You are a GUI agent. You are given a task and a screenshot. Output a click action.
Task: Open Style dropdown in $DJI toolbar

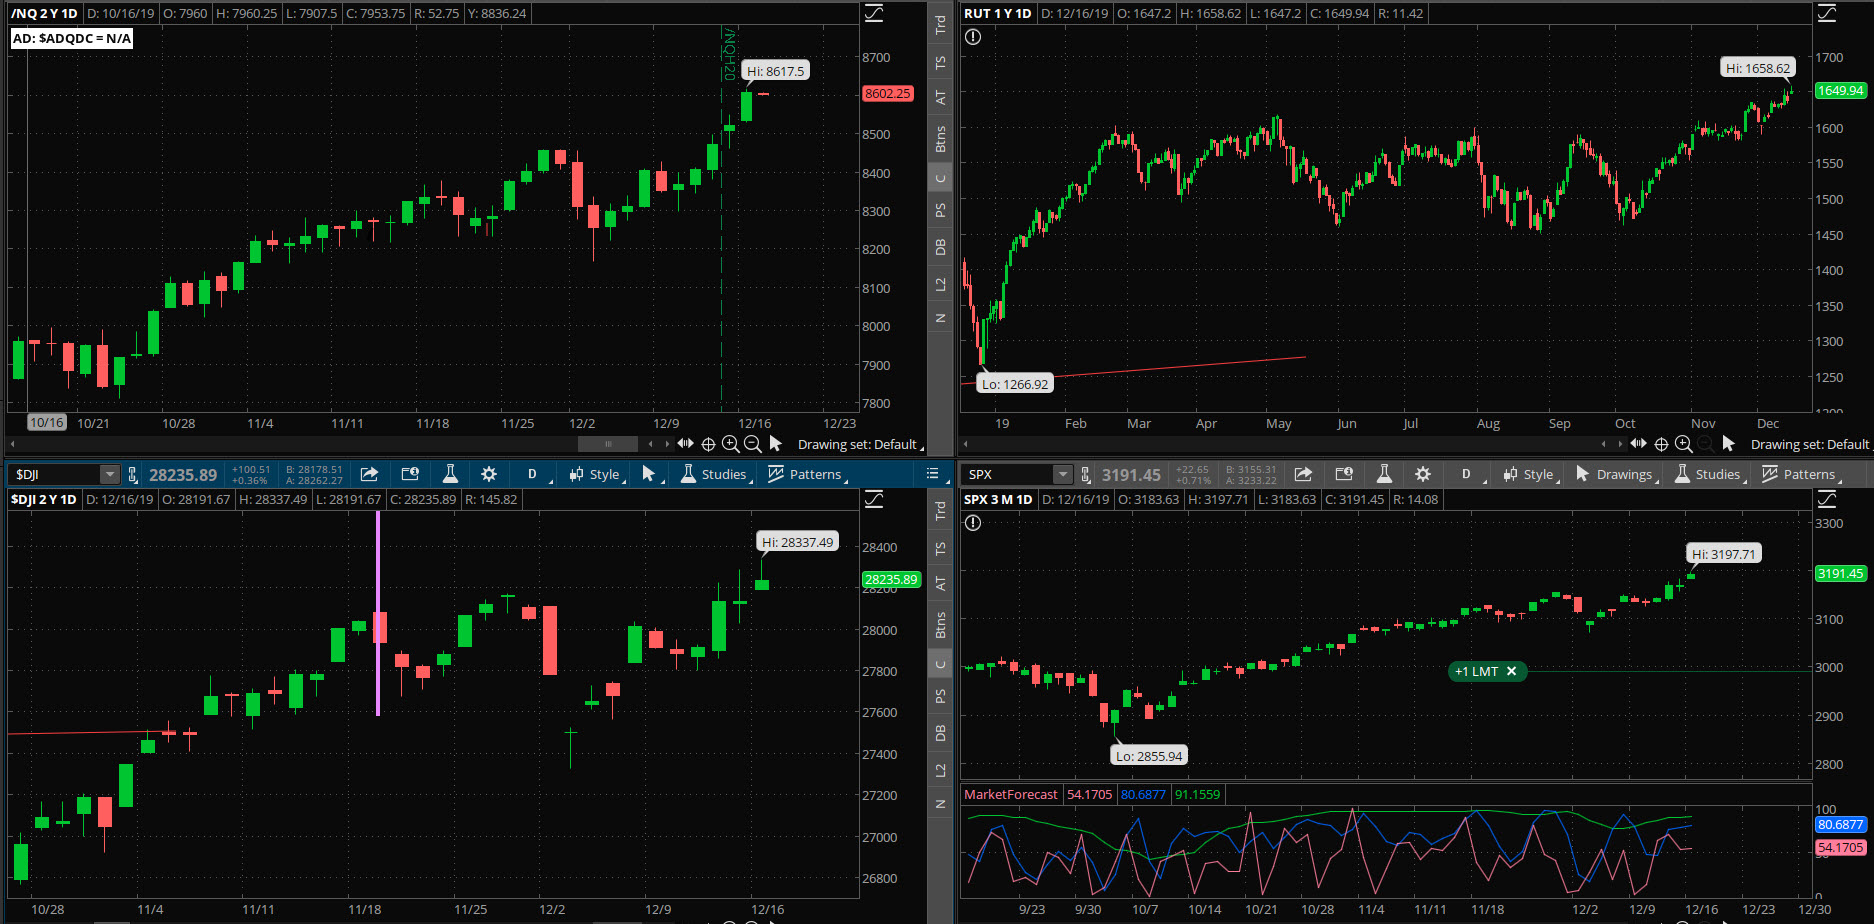(x=597, y=474)
